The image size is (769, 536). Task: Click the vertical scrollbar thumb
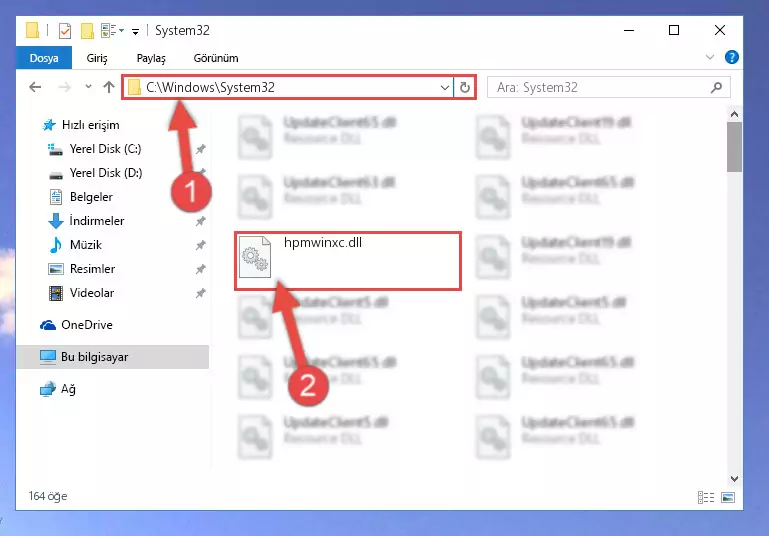click(x=734, y=147)
